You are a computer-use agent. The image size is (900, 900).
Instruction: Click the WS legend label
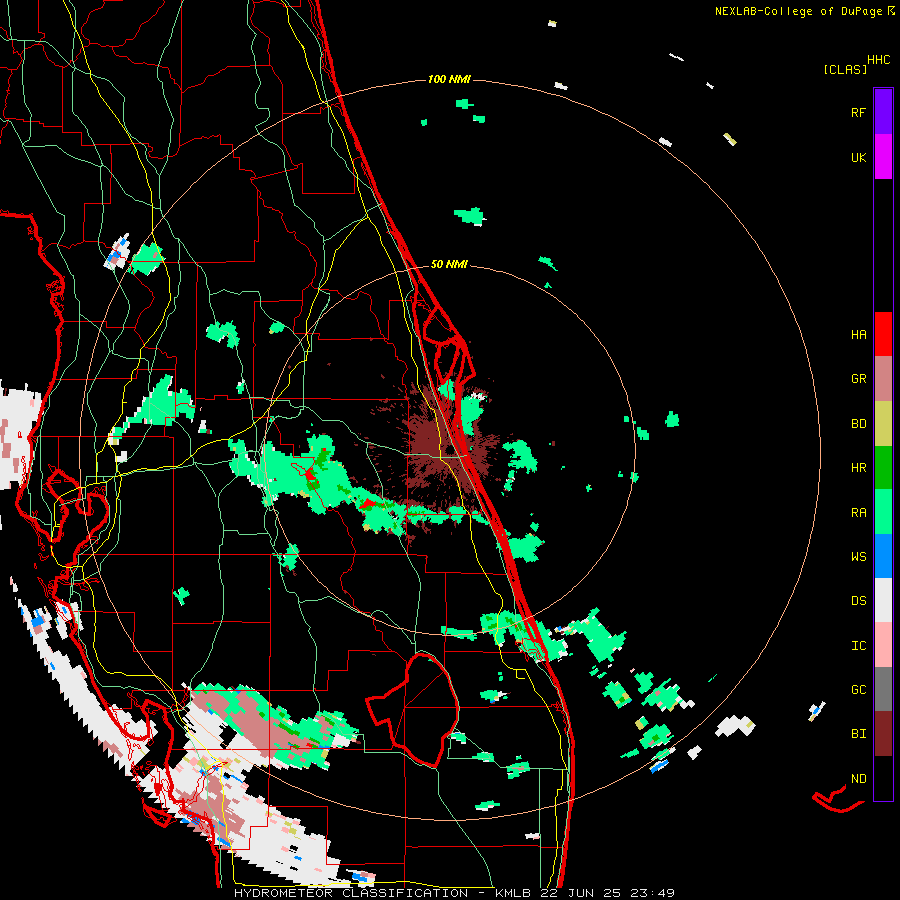click(858, 557)
